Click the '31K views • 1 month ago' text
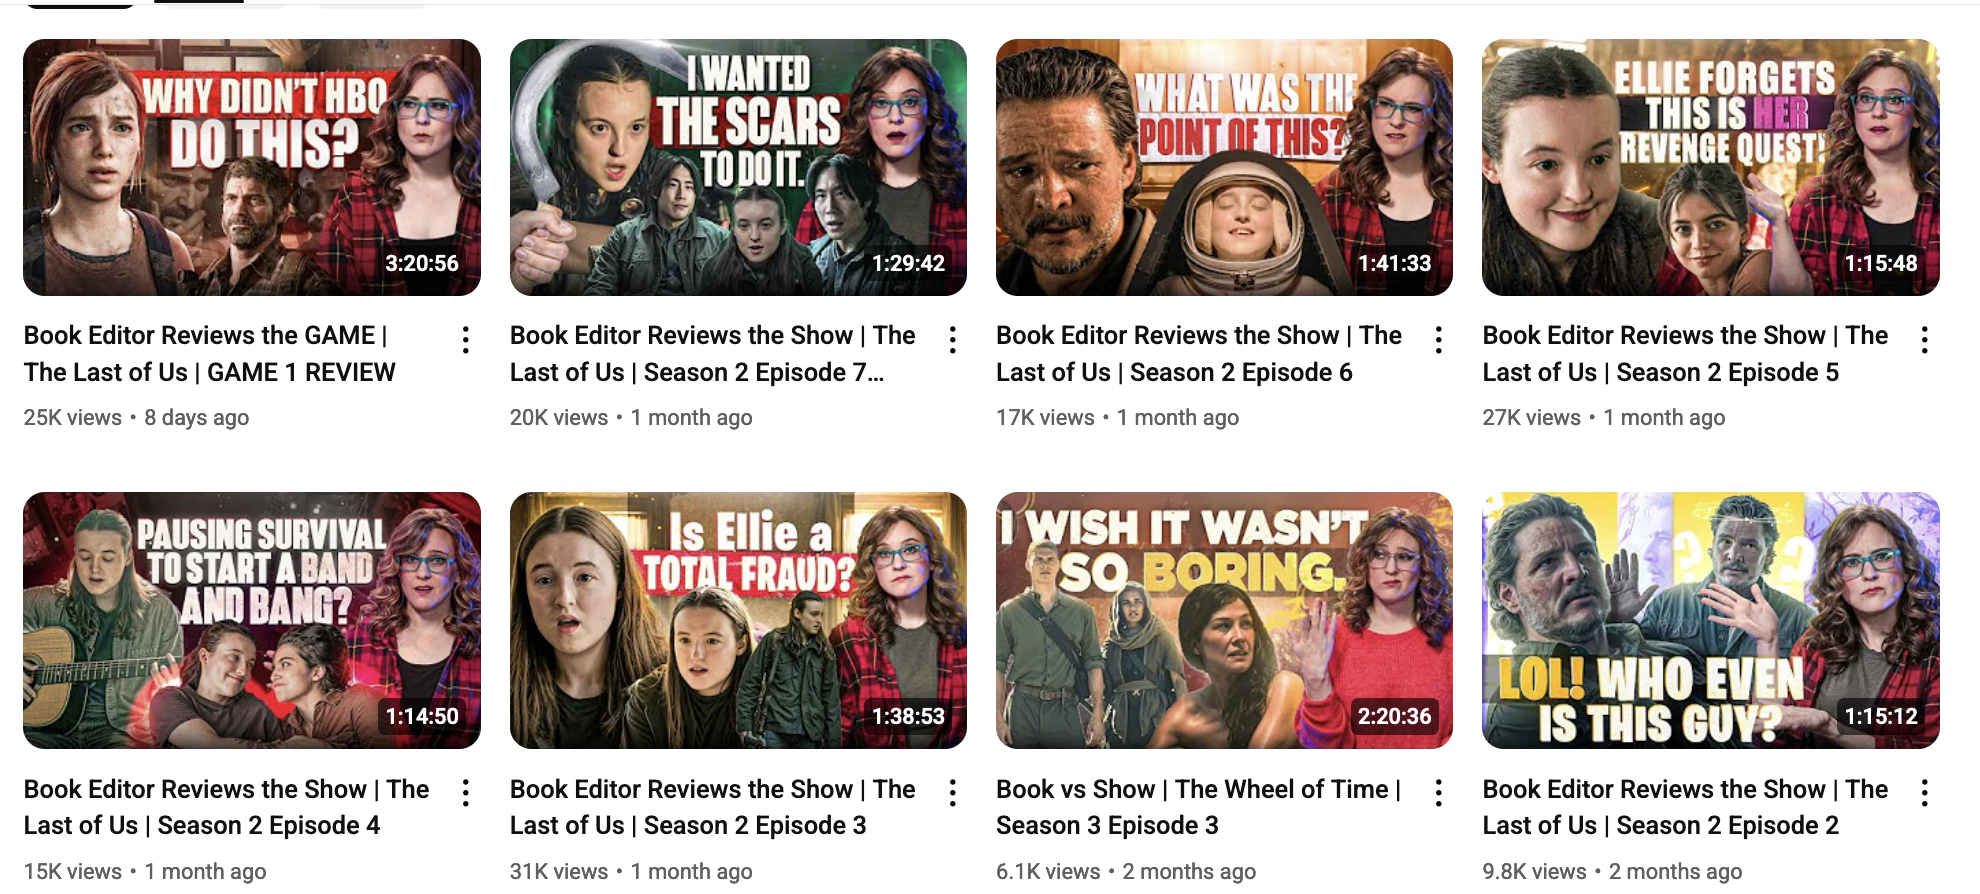 [x=631, y=871]
